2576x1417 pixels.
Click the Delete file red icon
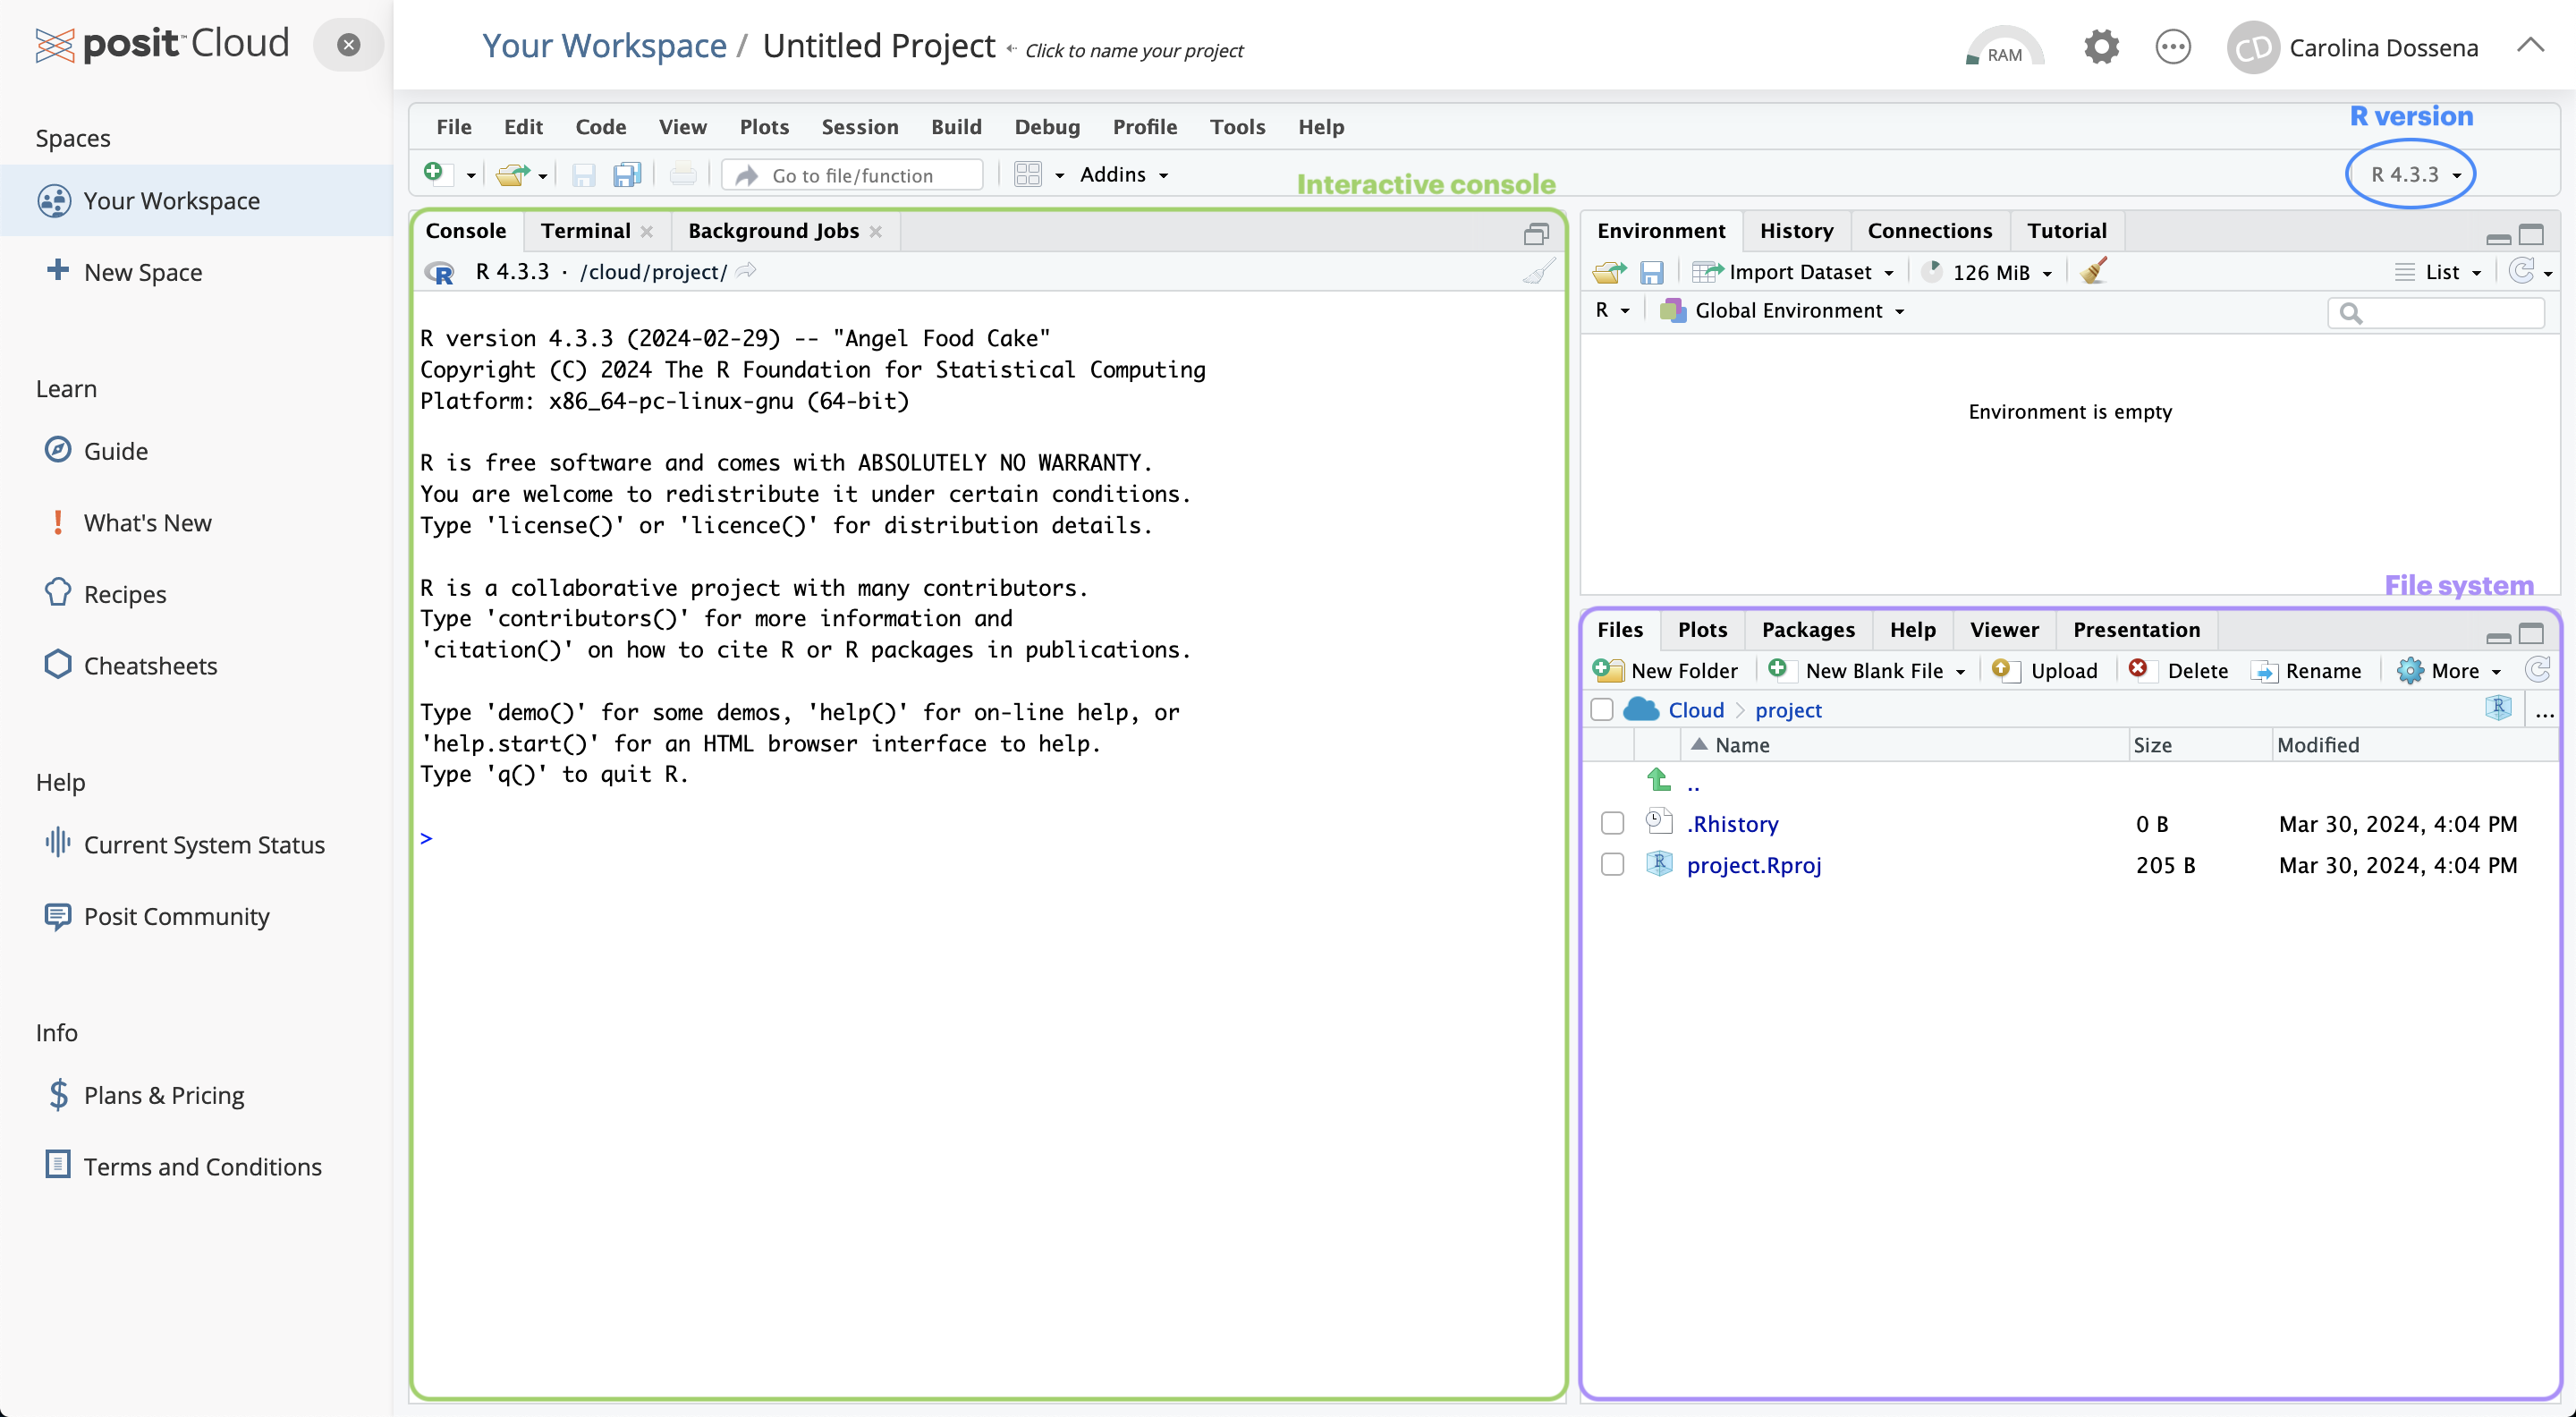coord(2138,670)
